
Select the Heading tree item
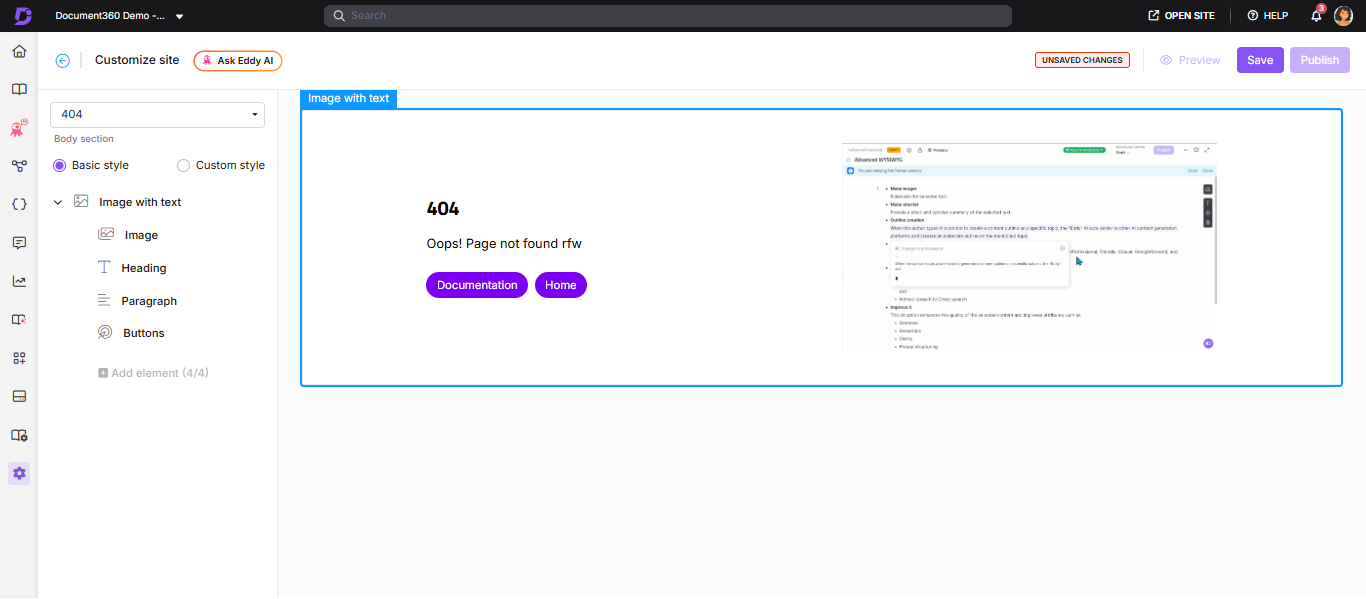(144, 268)
